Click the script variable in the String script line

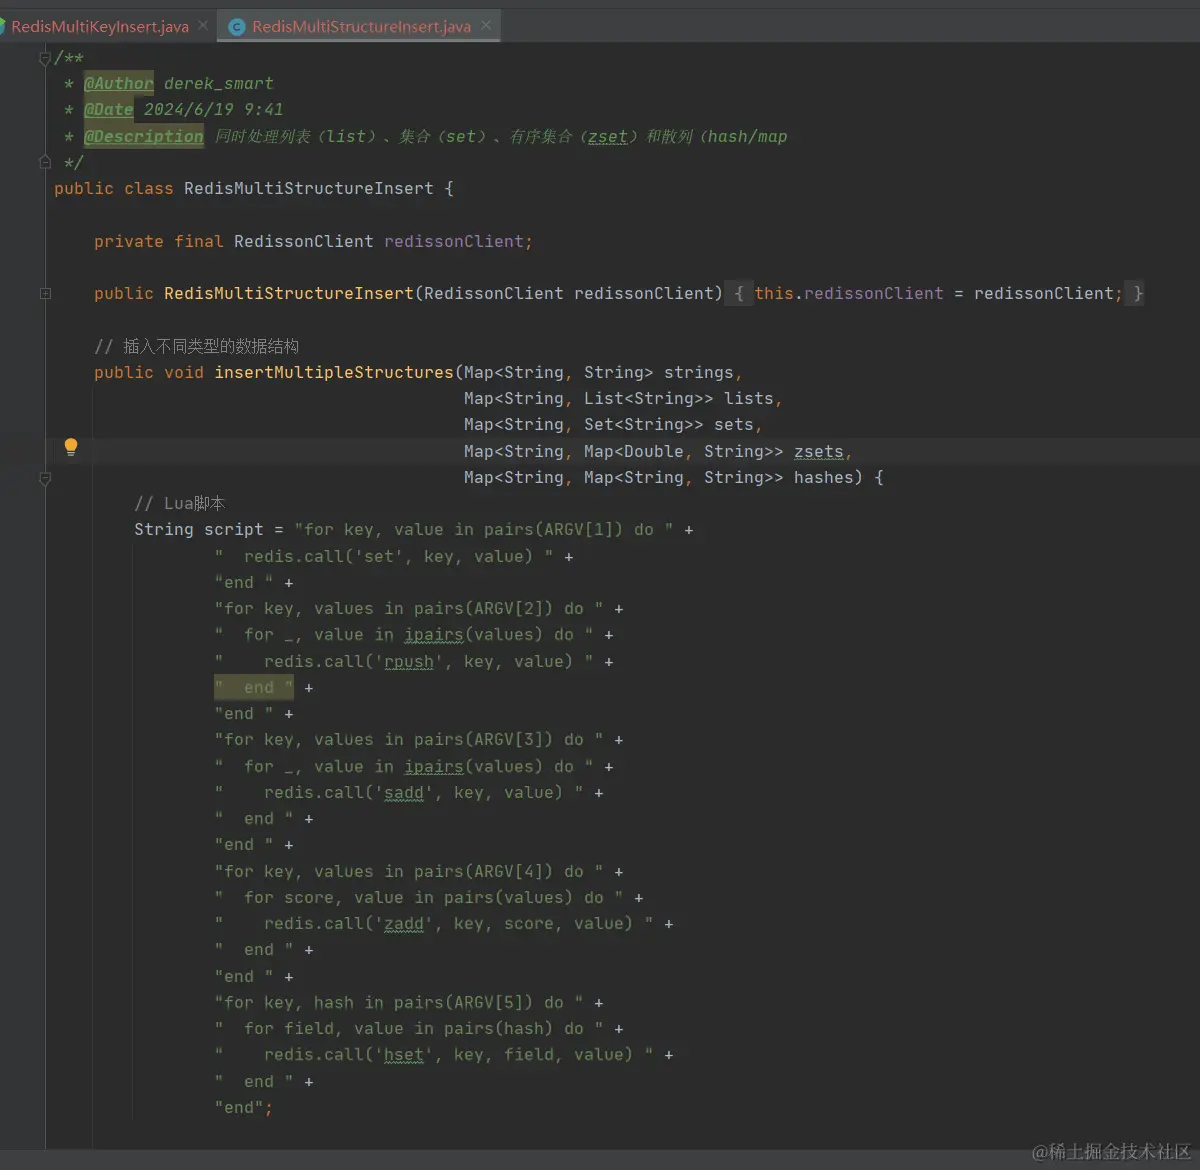point(234,529)
